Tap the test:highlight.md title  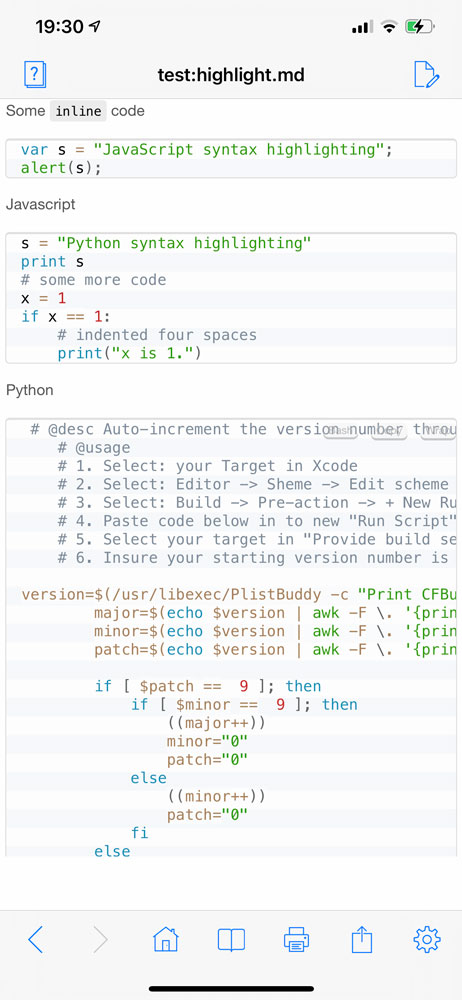point(231,76)
